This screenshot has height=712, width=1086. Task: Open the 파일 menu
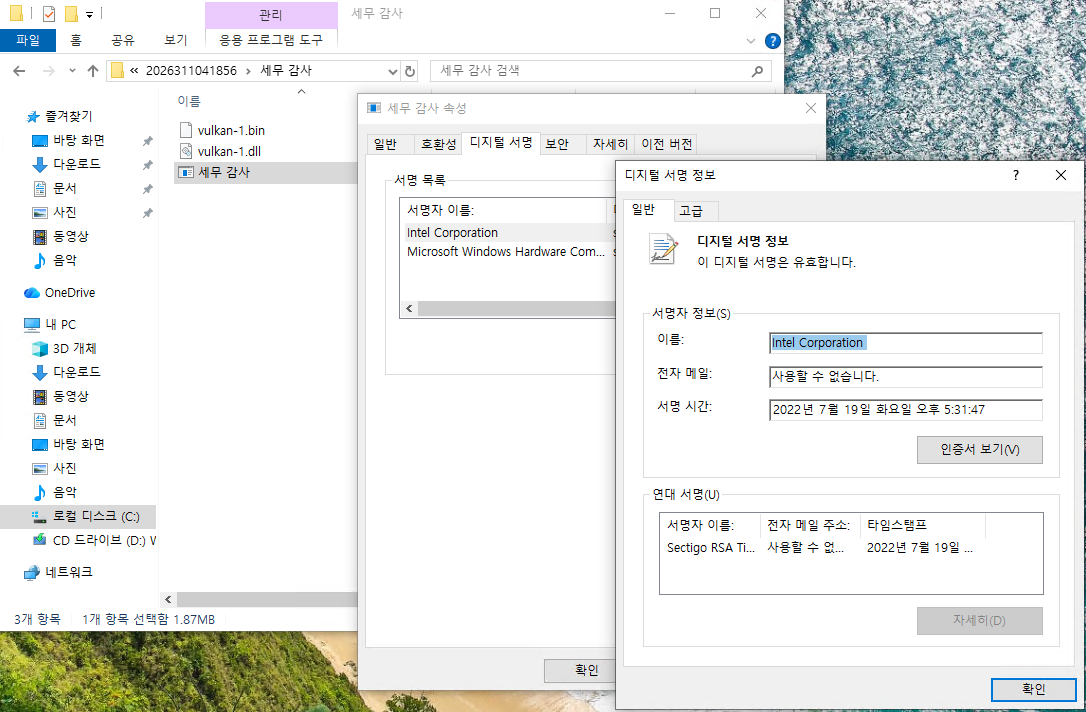pos(28,40)
